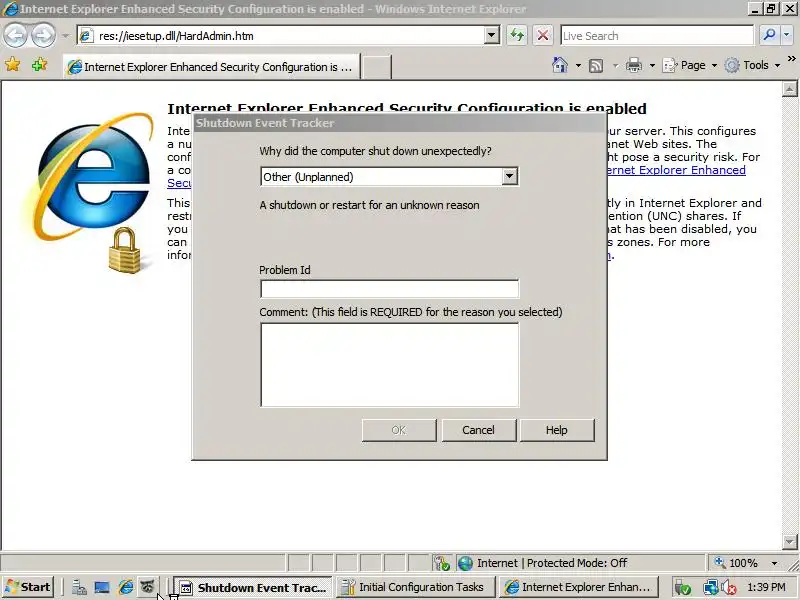Image resolution: width=800 pixels, height=600 pixels.
Task: Launch Server Manager from Quick Launch
Action: pos(79,588)
